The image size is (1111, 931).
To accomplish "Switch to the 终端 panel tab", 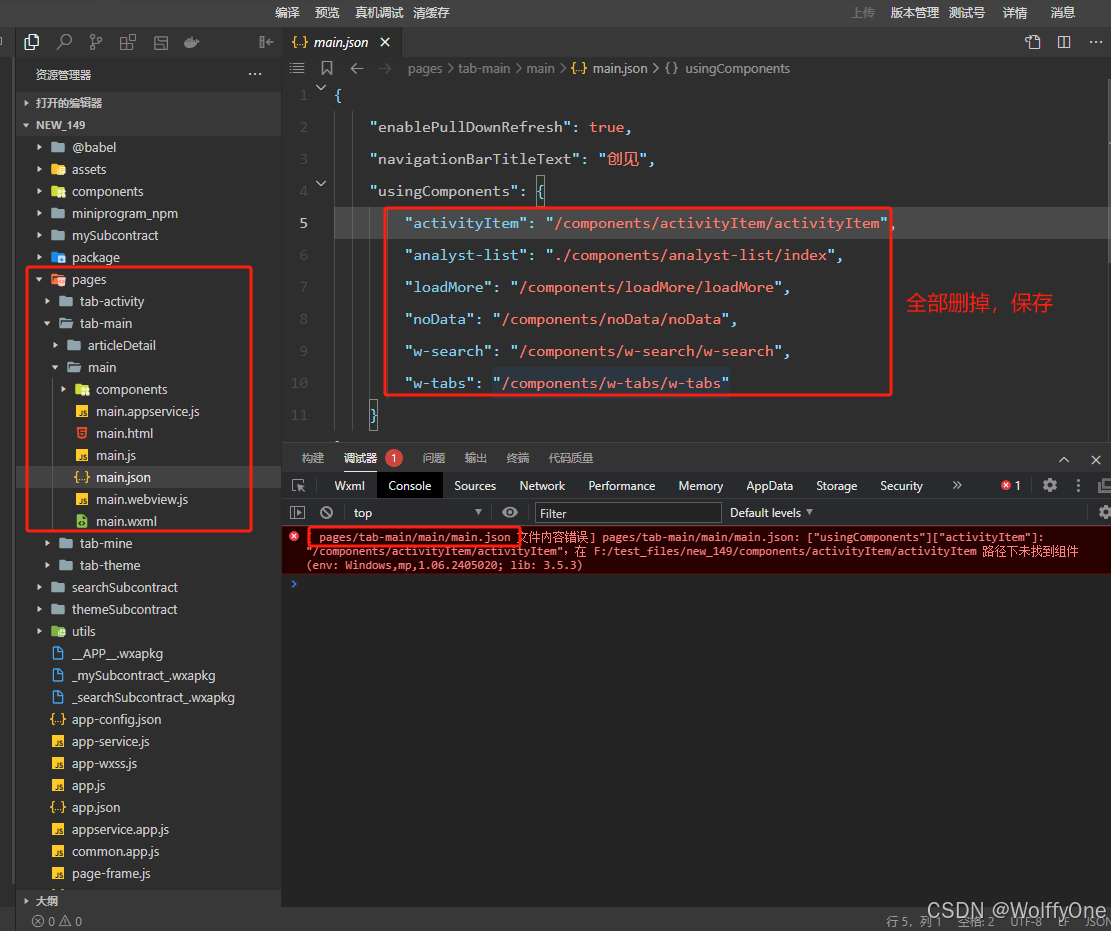I will pos(518,458).
